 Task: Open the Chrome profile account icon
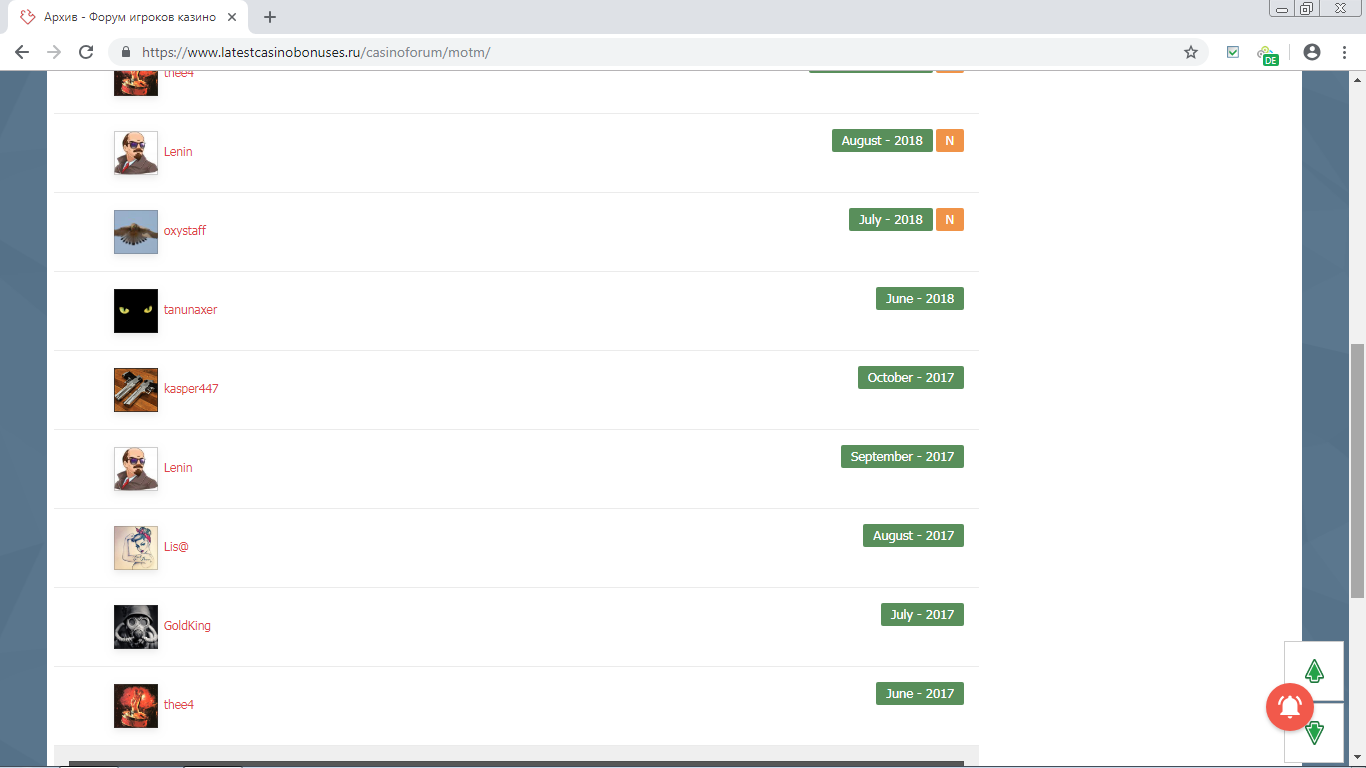click(x=1312, y=52)
